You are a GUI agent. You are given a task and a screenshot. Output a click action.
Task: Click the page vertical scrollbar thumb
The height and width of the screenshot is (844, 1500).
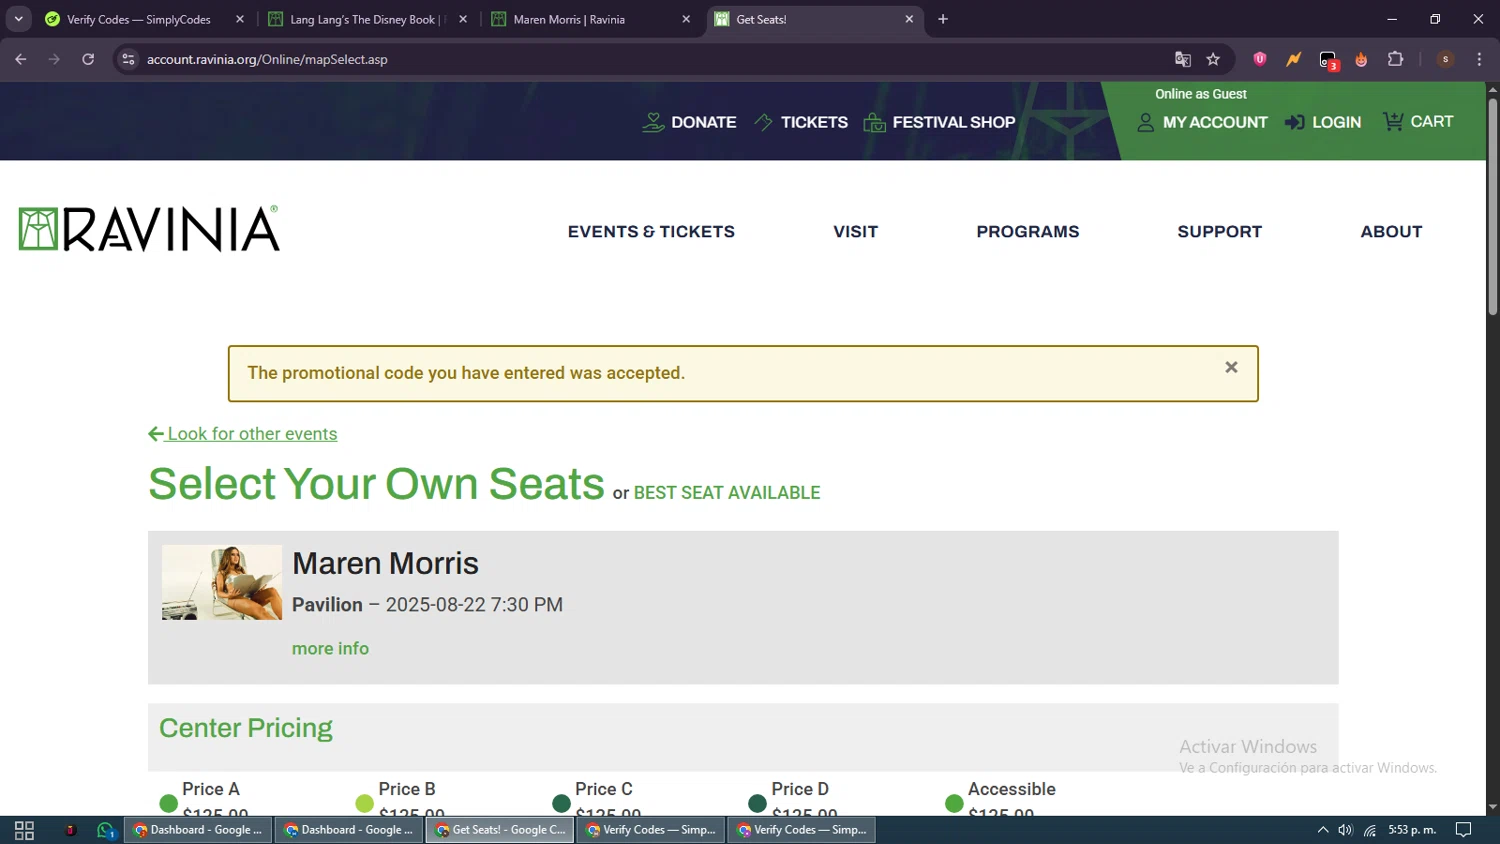[1492, 206]
